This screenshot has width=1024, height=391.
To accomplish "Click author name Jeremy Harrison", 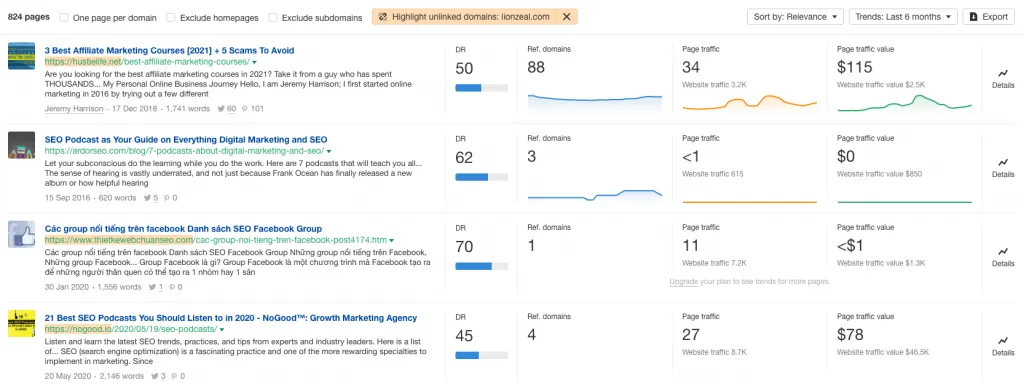I will tap(74, 109).
